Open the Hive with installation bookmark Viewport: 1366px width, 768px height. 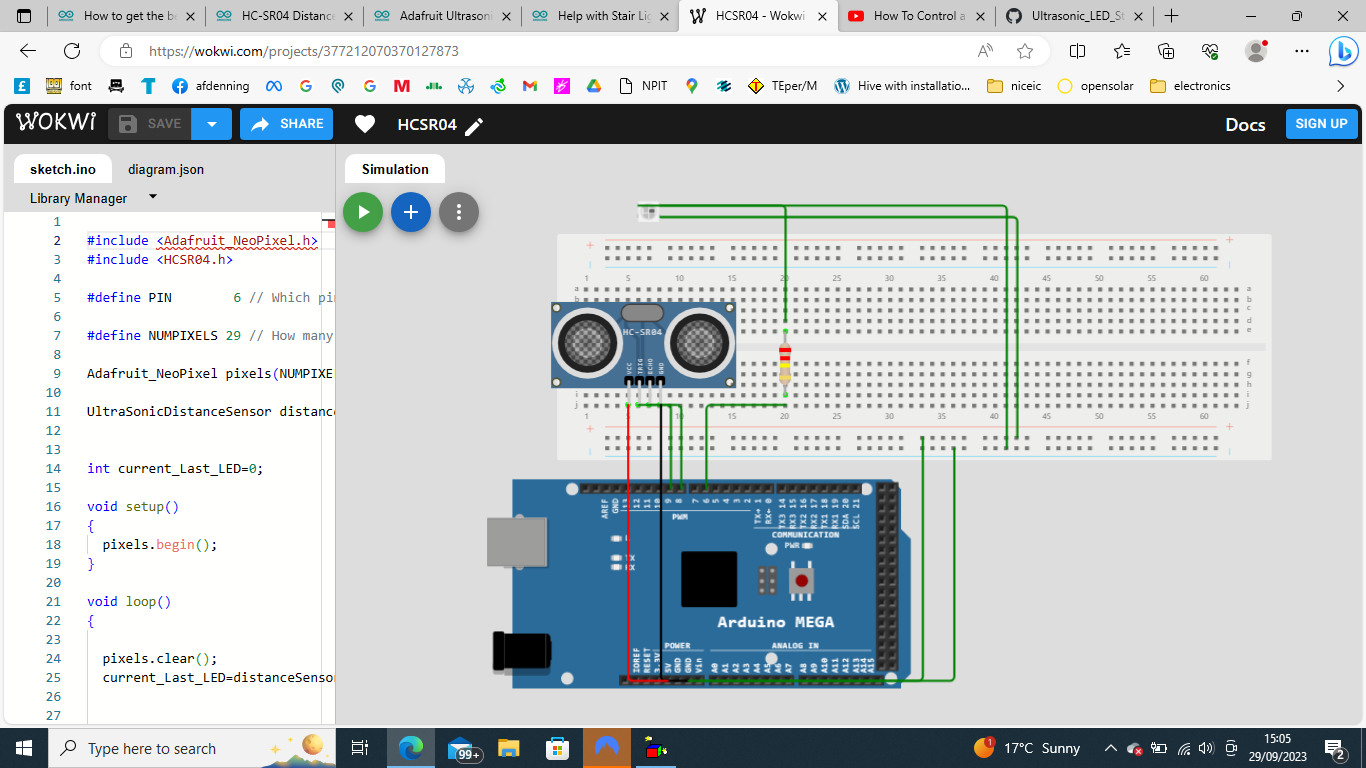click(x=901, y=86)
